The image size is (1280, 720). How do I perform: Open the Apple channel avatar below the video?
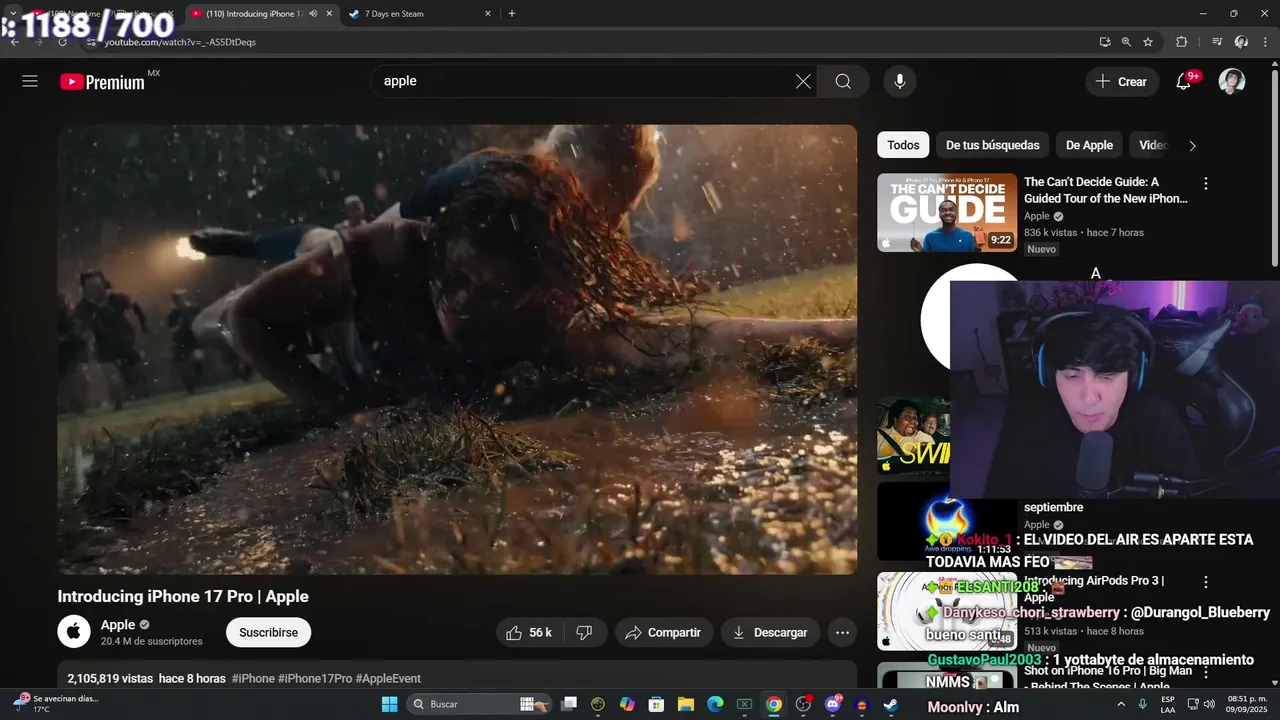coord(74,632)
